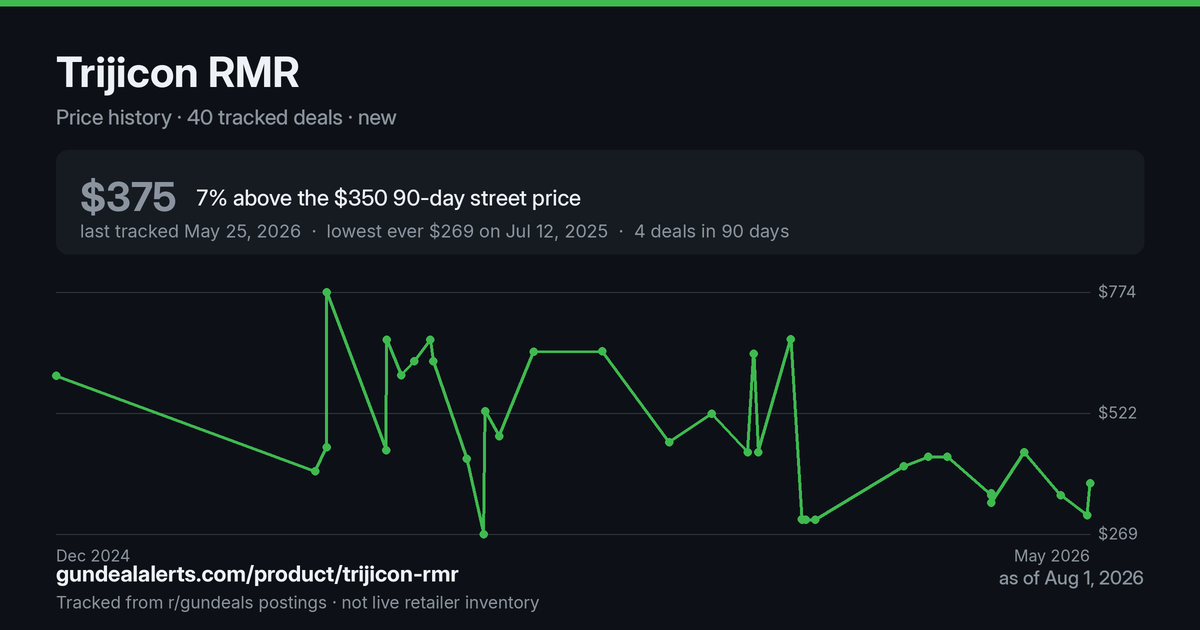
Task: Click the green progress bar at top
Action: coord(600,3)
